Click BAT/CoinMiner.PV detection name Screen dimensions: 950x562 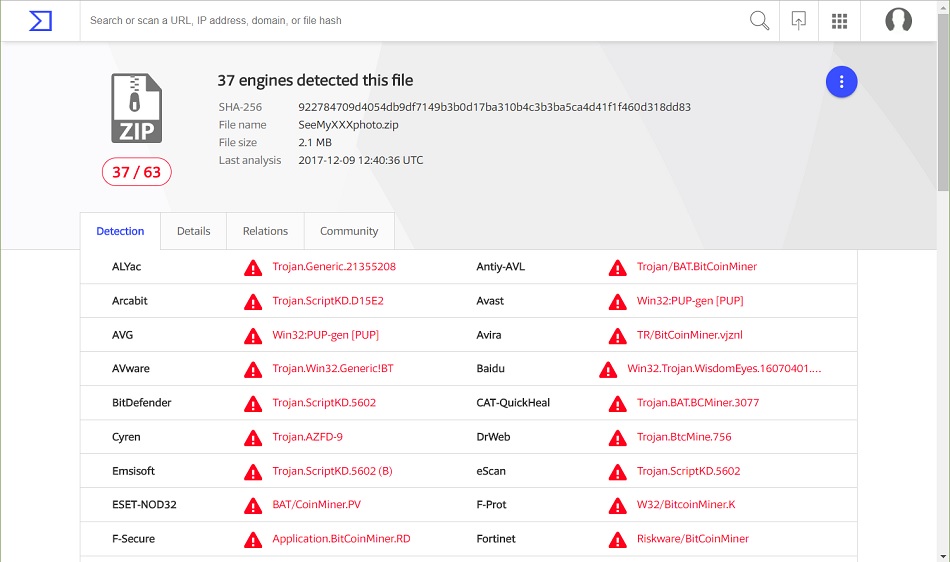click(316, 504)
